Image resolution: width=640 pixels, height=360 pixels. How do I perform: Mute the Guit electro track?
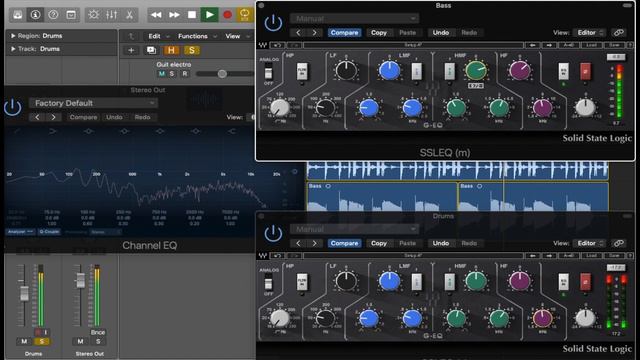pos(162,74)
